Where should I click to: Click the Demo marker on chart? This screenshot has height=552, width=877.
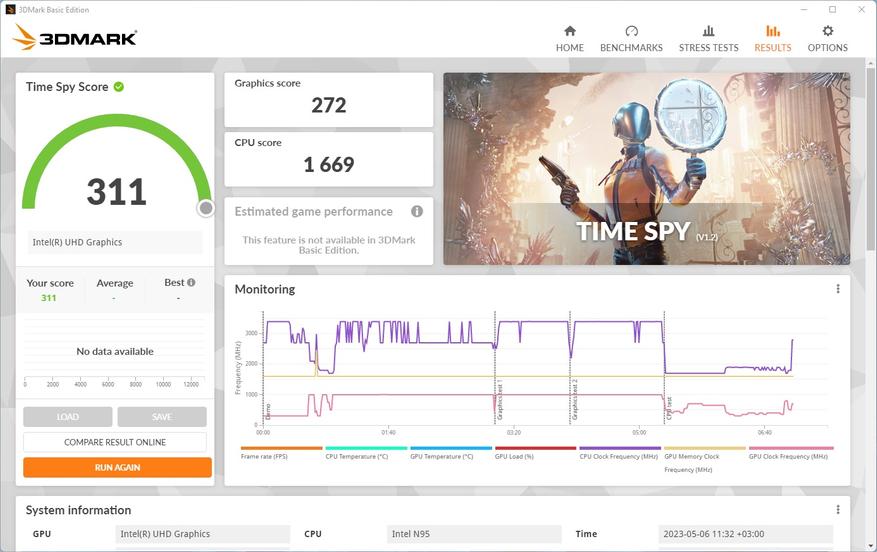tap(268, 412)
